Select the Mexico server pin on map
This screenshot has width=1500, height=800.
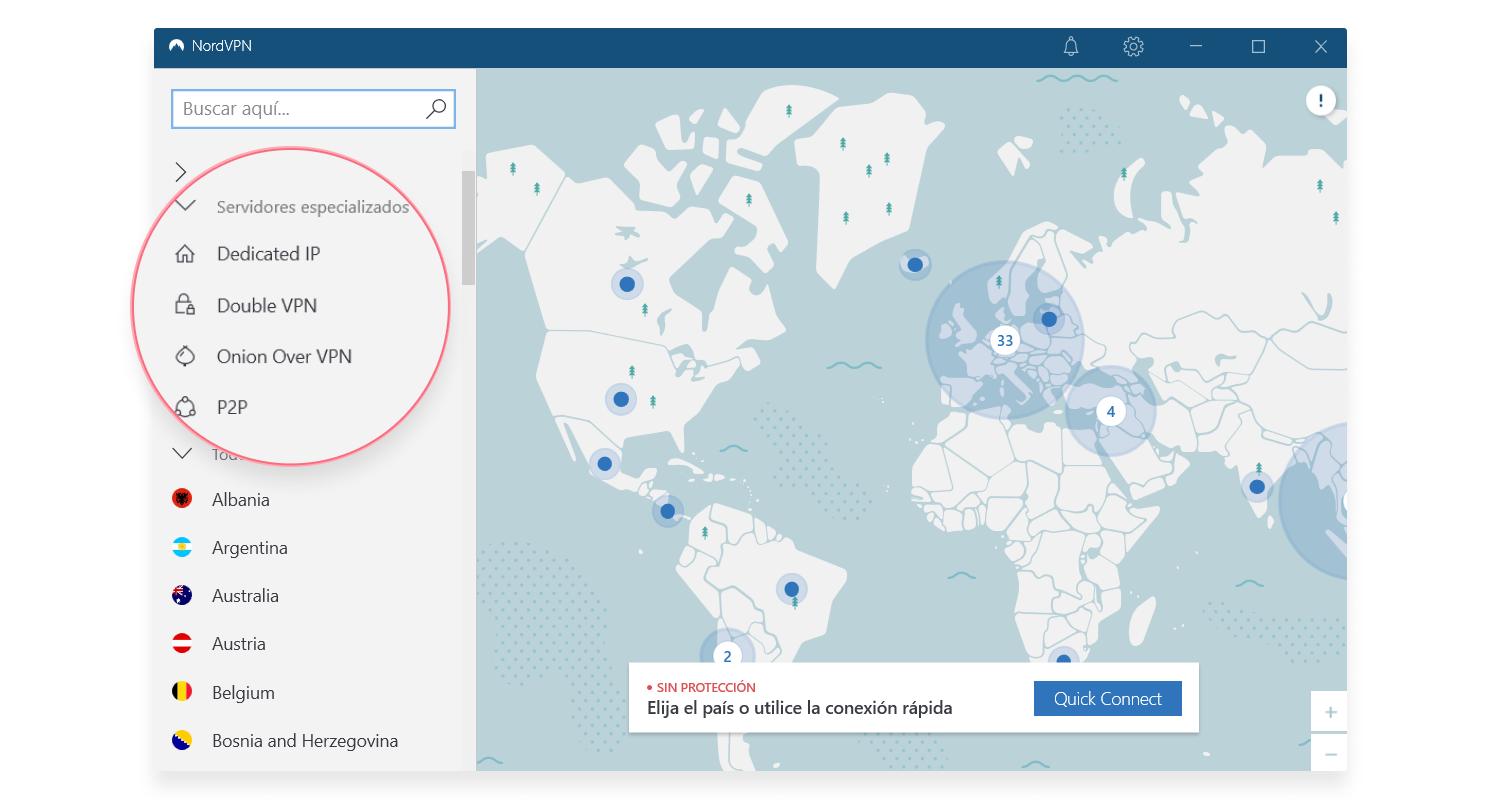coord(604,463)
